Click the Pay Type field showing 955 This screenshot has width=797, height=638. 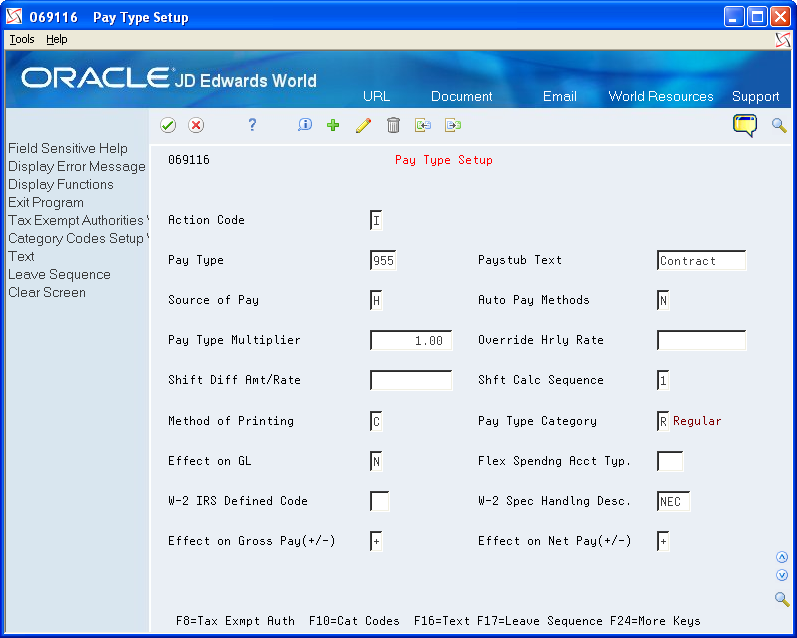383,260
